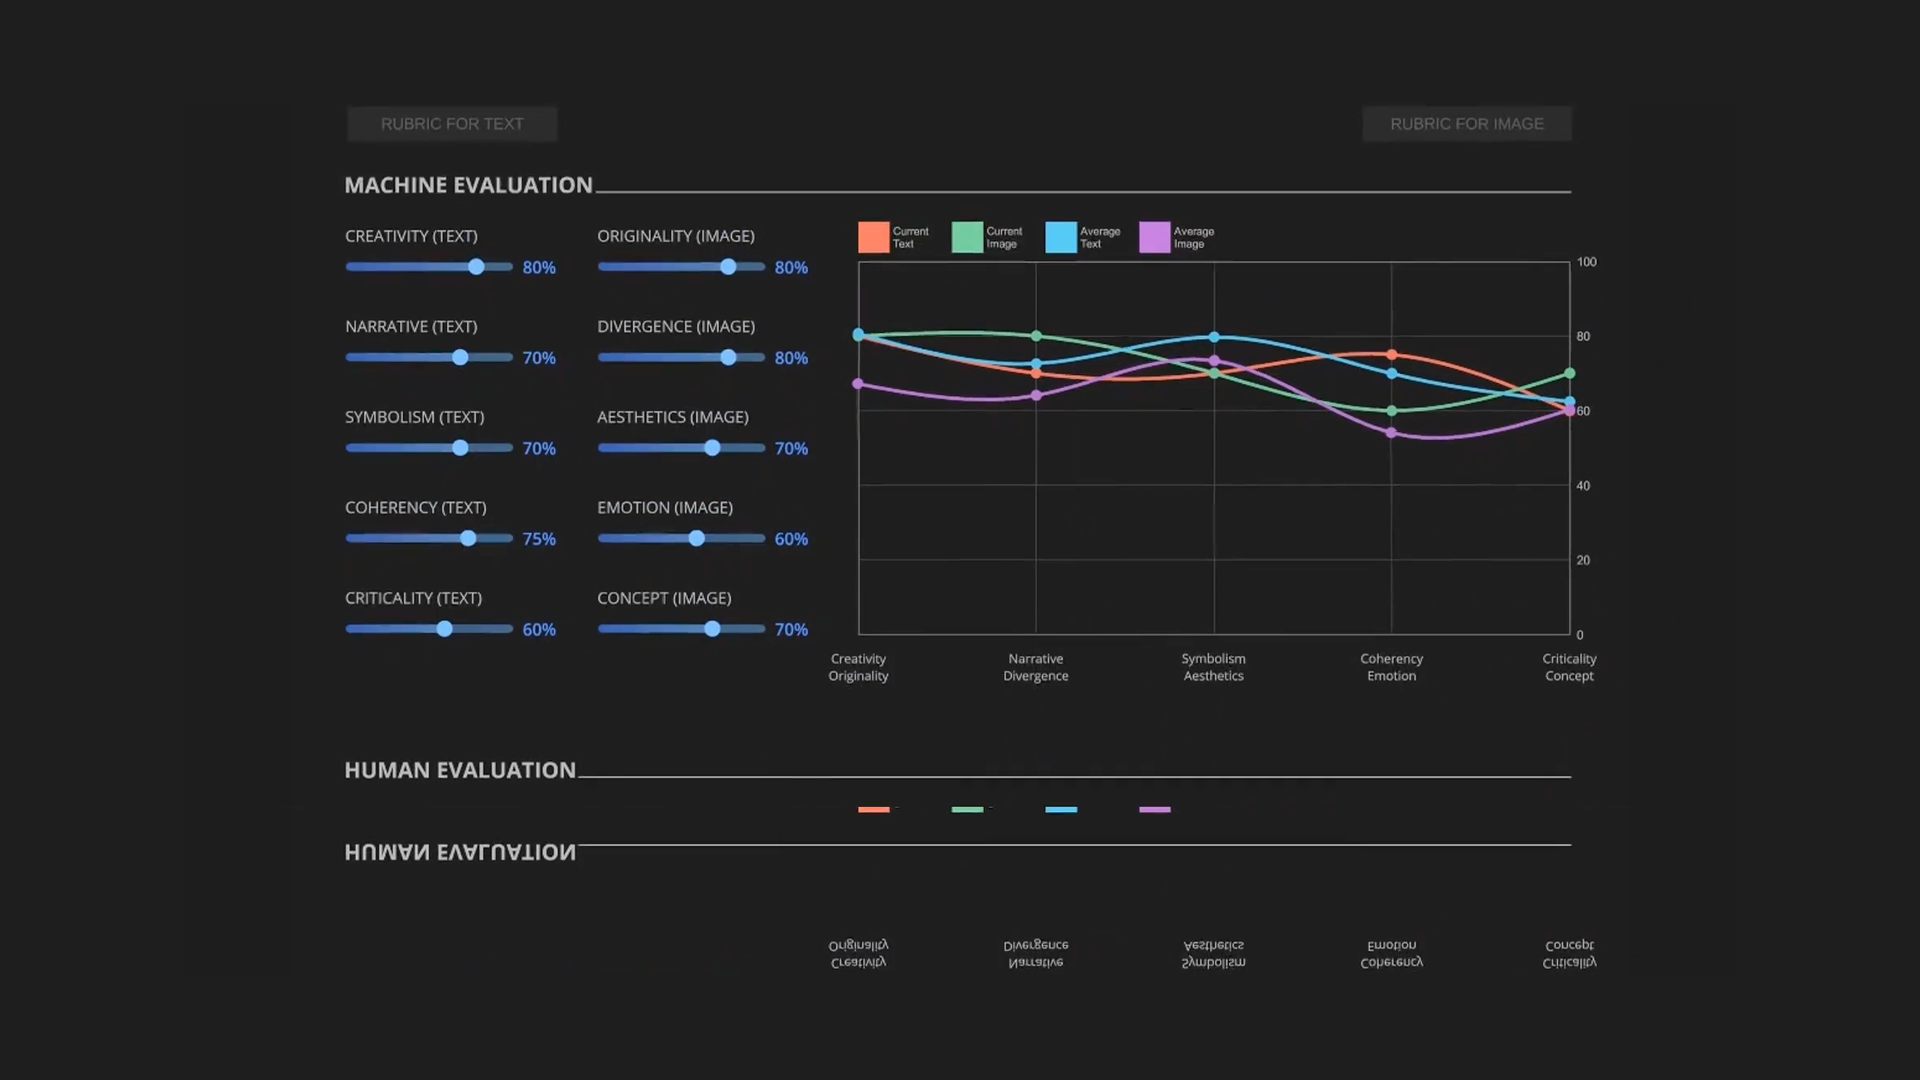Click the Rubric For Image button
1920x1080 pixels.
pyautogui.click(x=1466, y=124)
